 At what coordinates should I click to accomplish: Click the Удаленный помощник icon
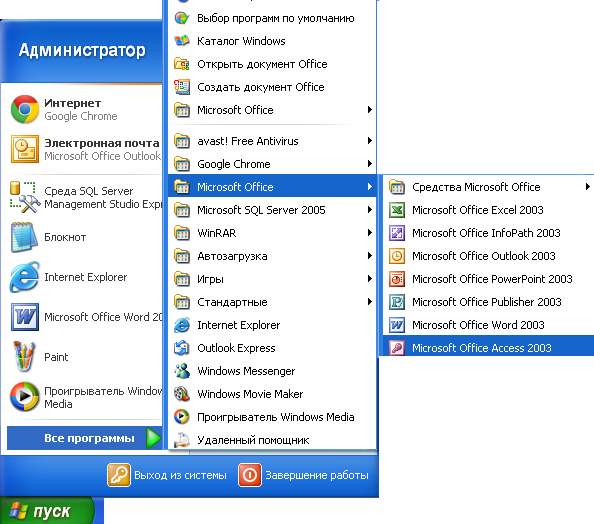point(182,440)
